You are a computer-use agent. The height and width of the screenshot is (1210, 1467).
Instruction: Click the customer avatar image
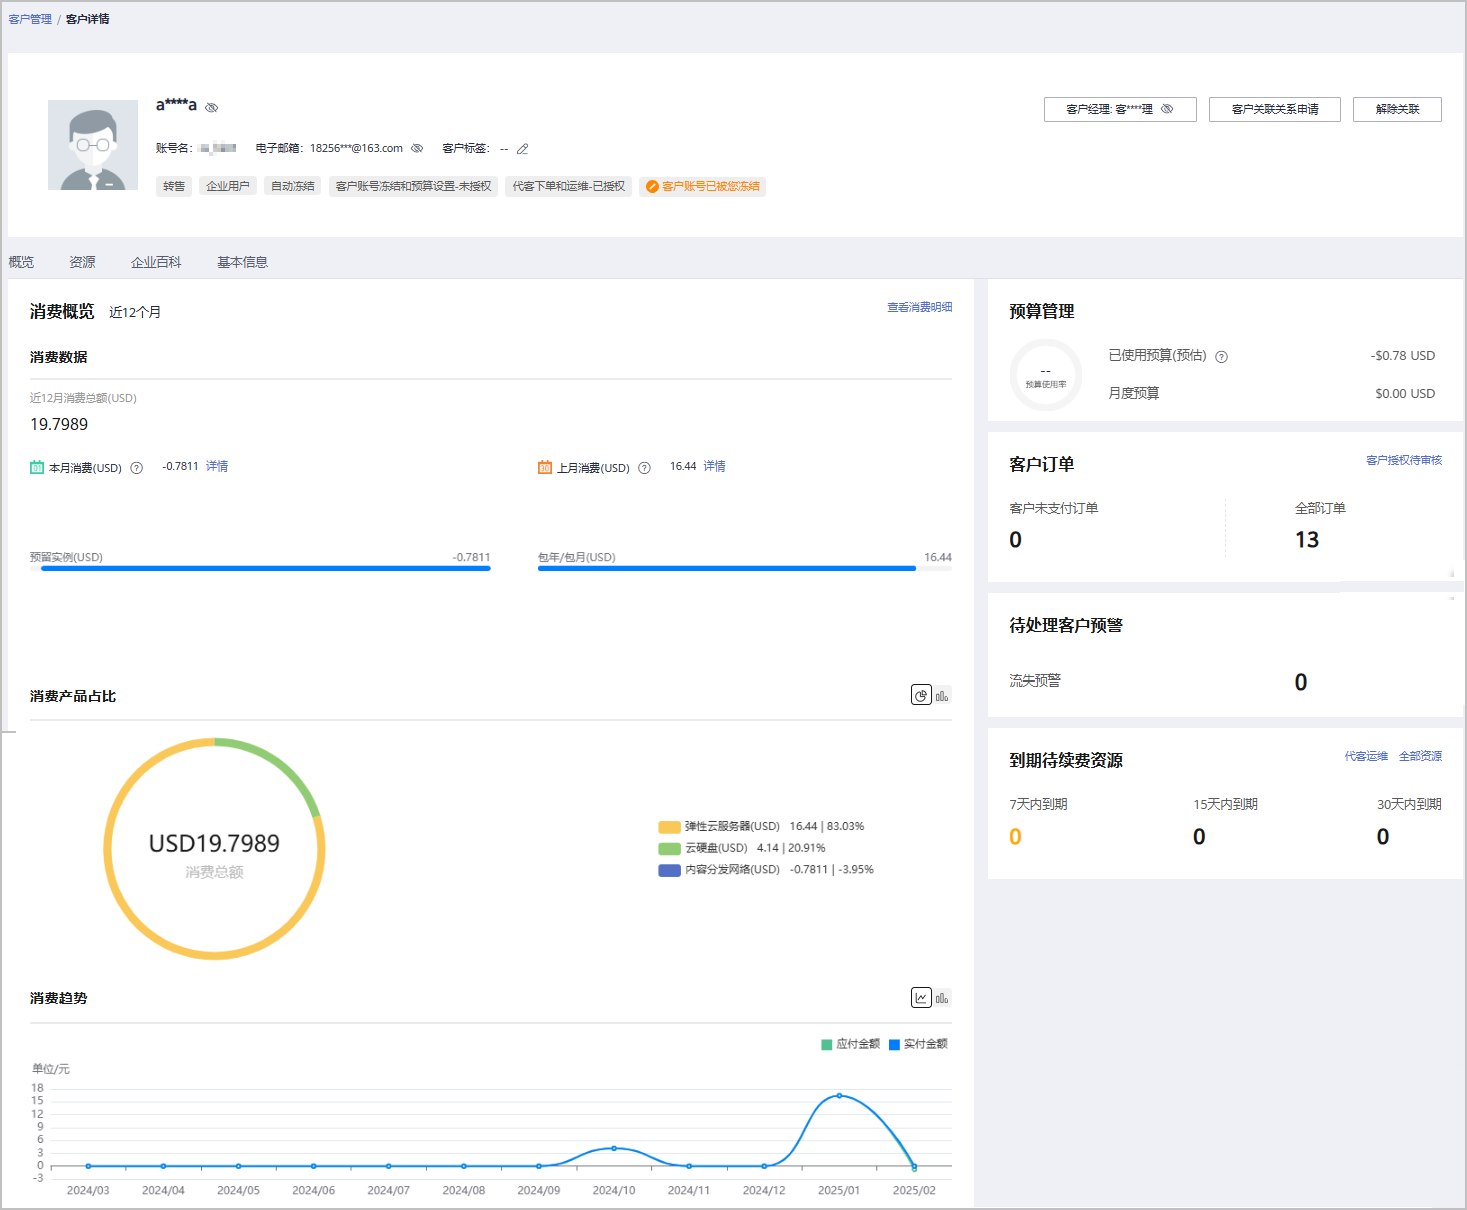93,145
